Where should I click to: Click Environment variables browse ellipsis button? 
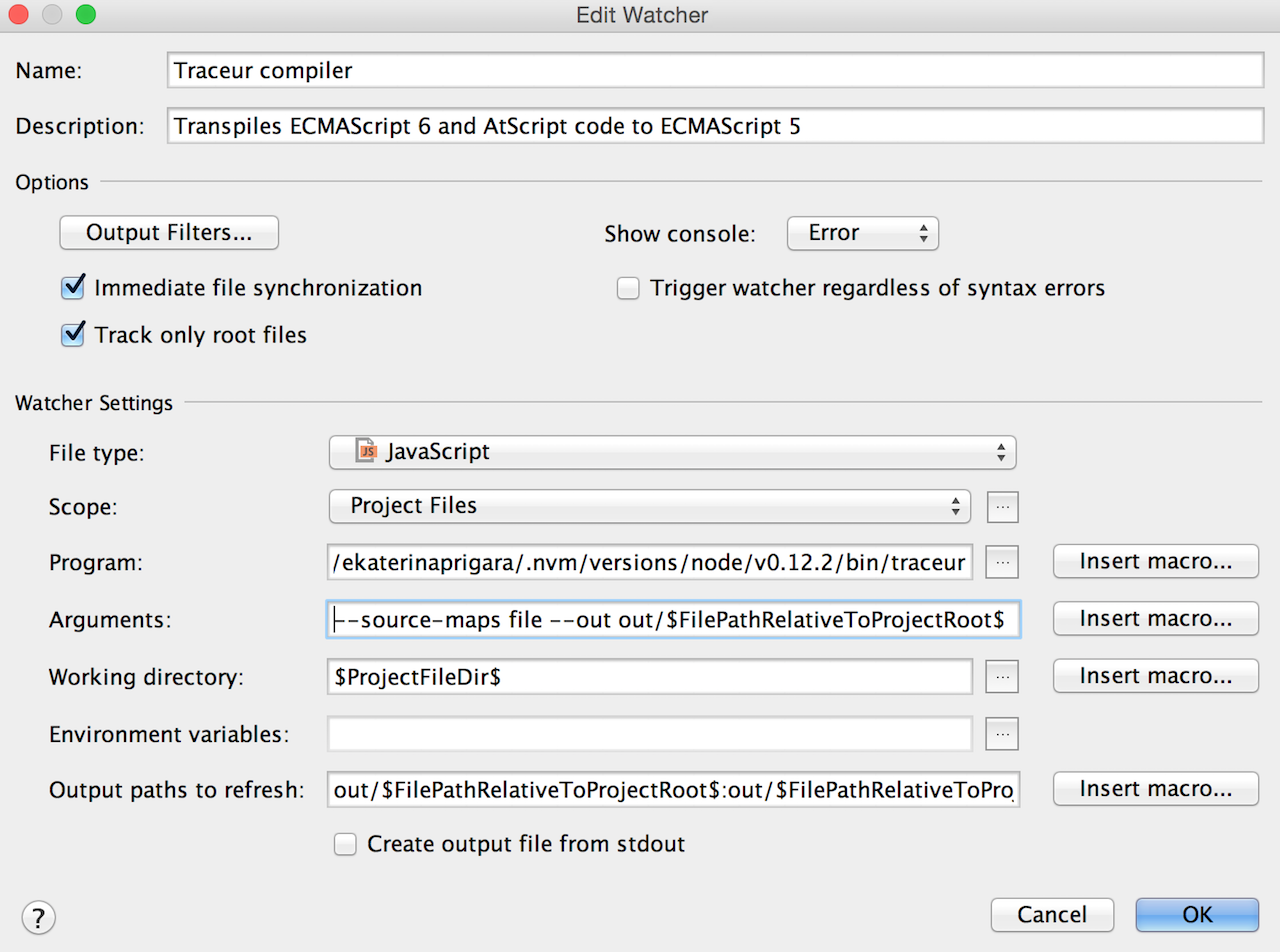coord(1002,734)
